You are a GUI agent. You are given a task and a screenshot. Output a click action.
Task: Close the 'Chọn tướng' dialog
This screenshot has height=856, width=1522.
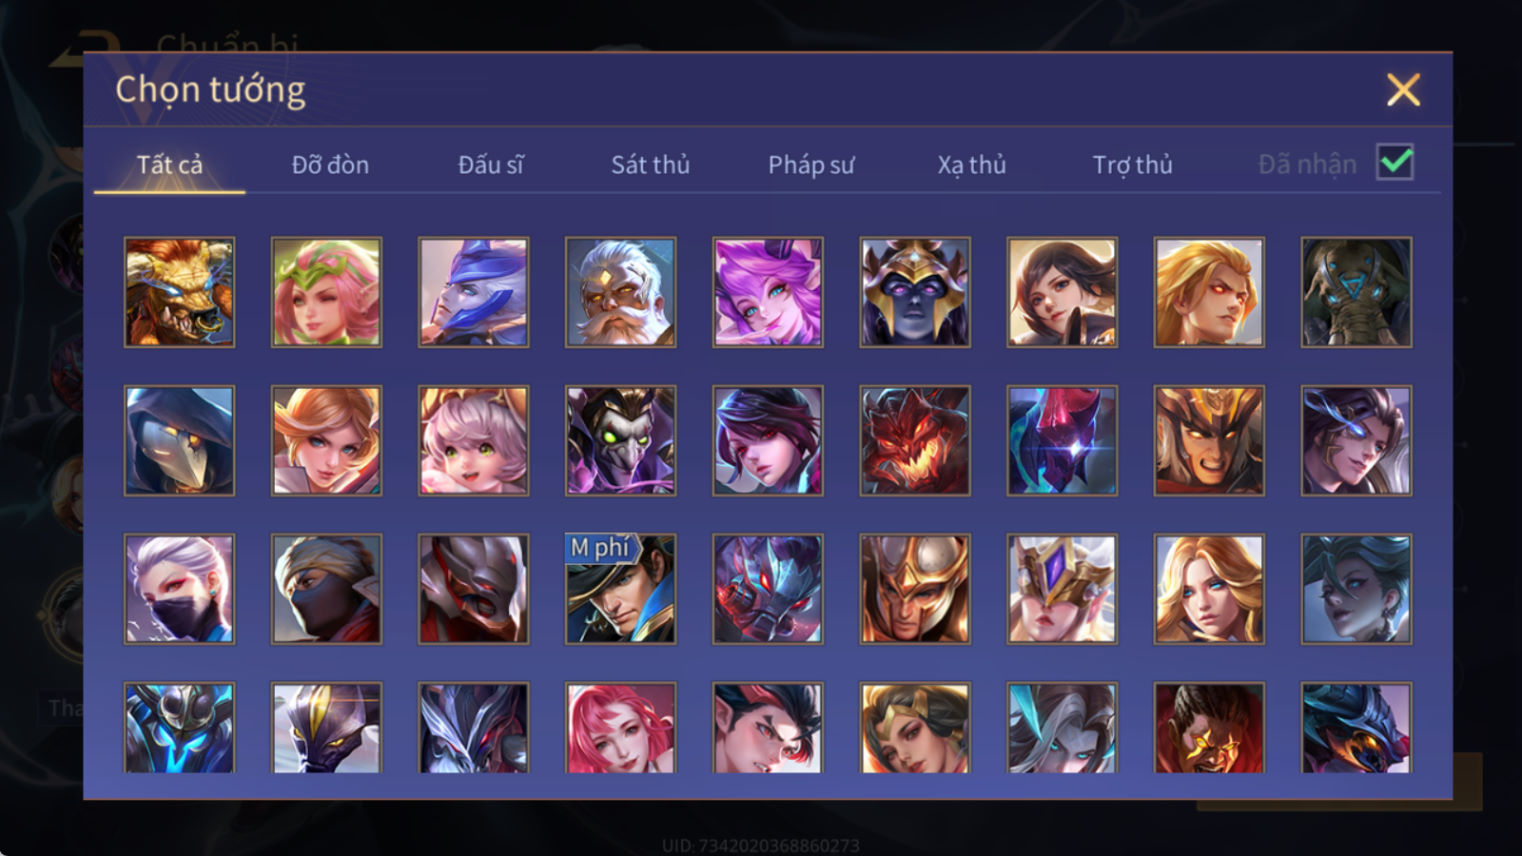(1403, 90)
